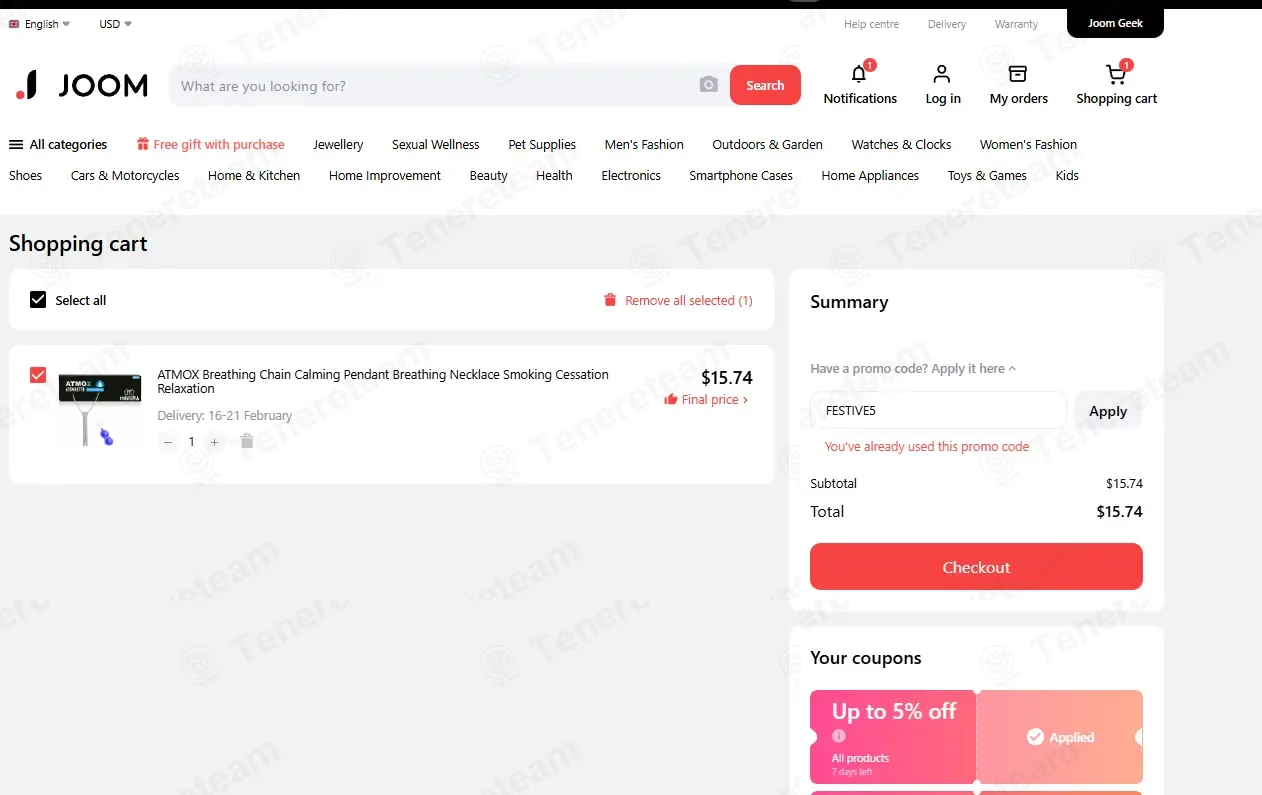
Task: Open Help centre link
Action: coord(871,24)
